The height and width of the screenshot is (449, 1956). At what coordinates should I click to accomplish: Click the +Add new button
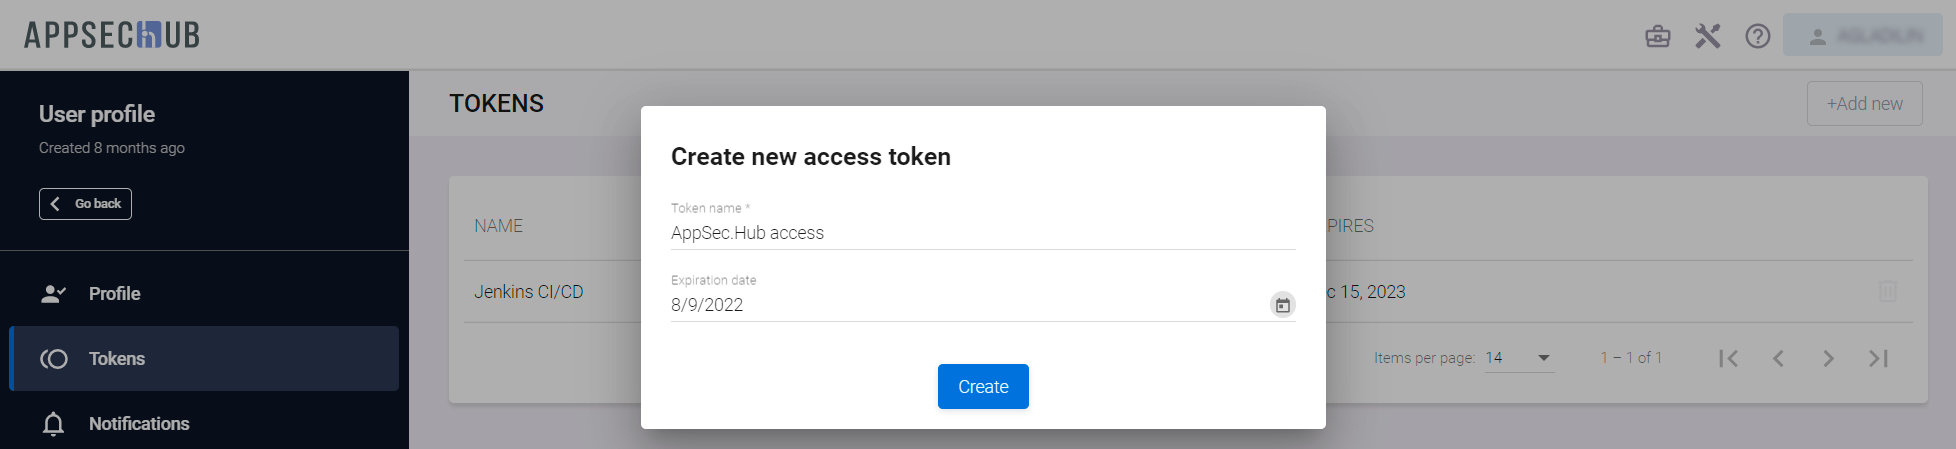1864,104
